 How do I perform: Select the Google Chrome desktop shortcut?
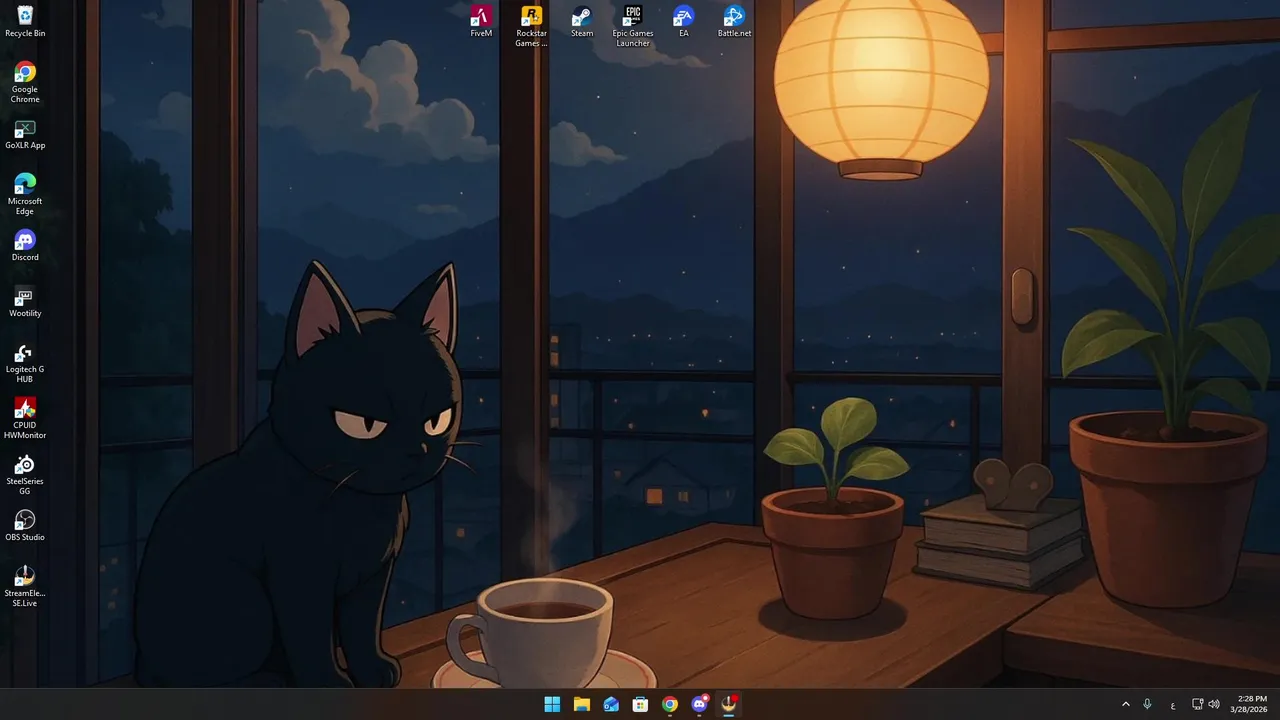click(25, 83)
